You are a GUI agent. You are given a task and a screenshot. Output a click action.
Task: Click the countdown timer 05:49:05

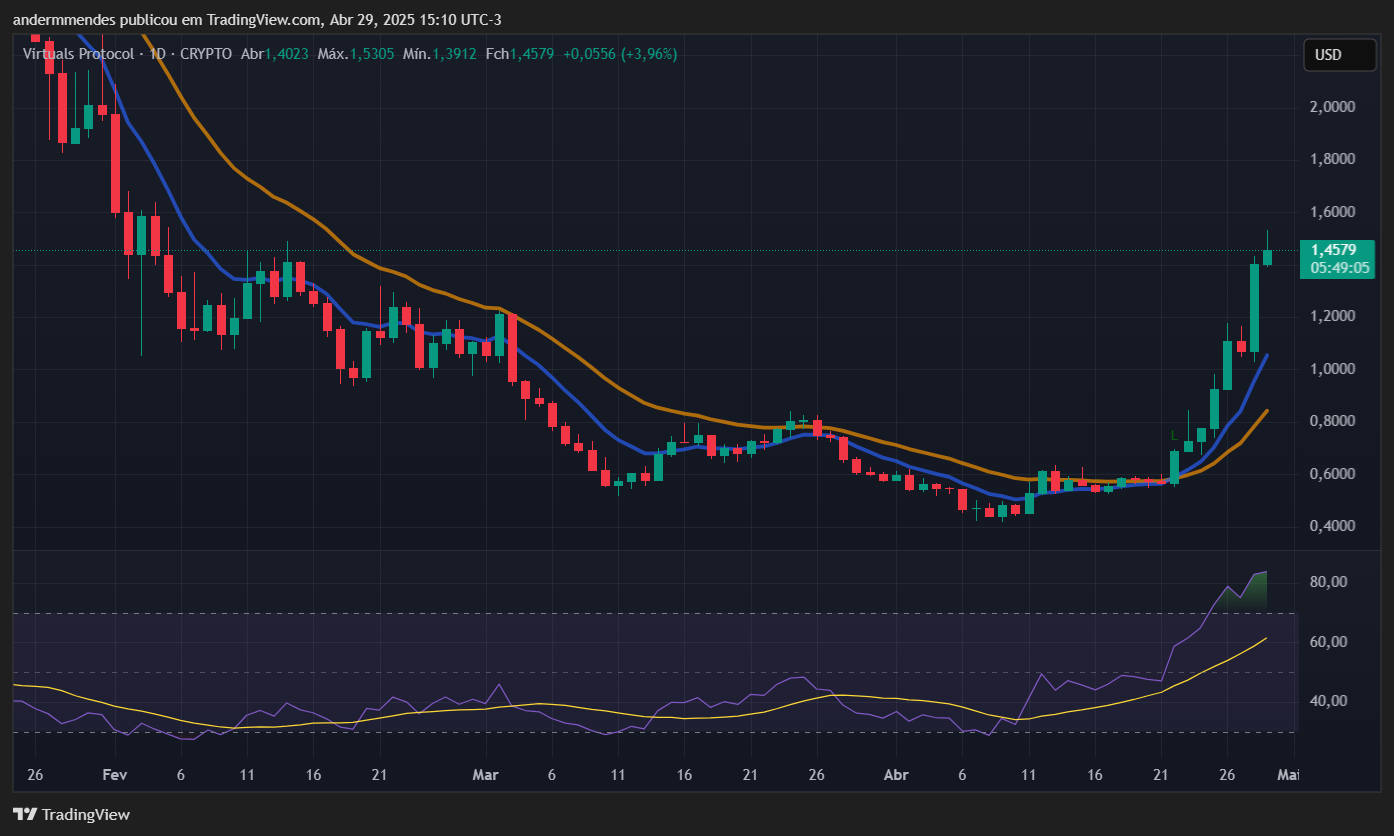[1334, 268]
